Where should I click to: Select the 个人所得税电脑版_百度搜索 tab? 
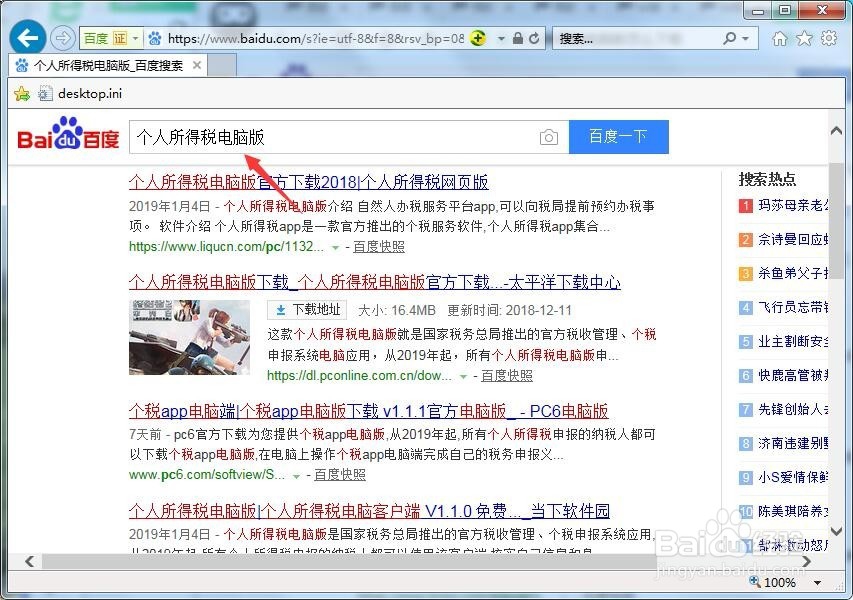[108, 65]
